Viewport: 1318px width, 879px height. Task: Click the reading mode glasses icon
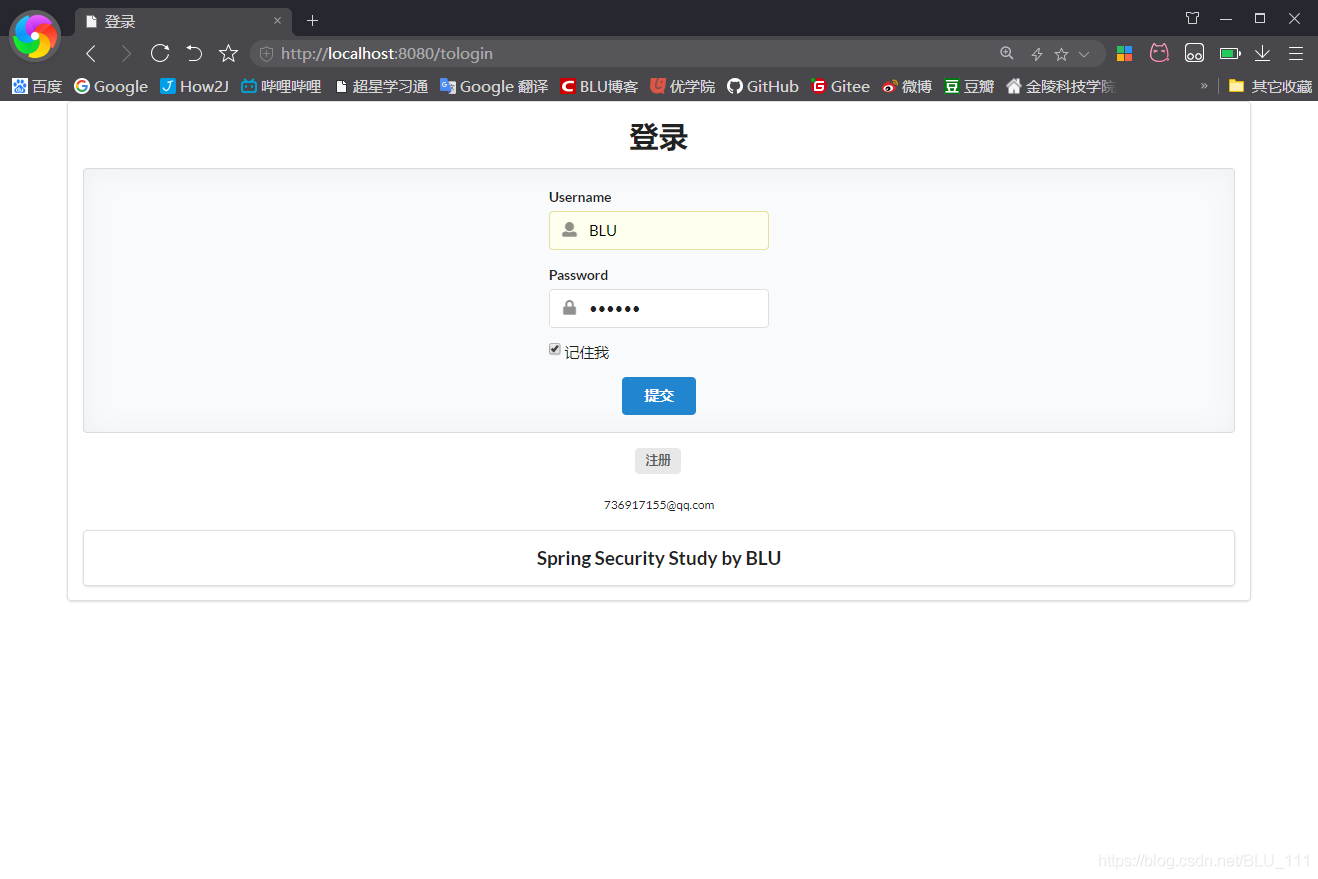tap(1194, 53)
